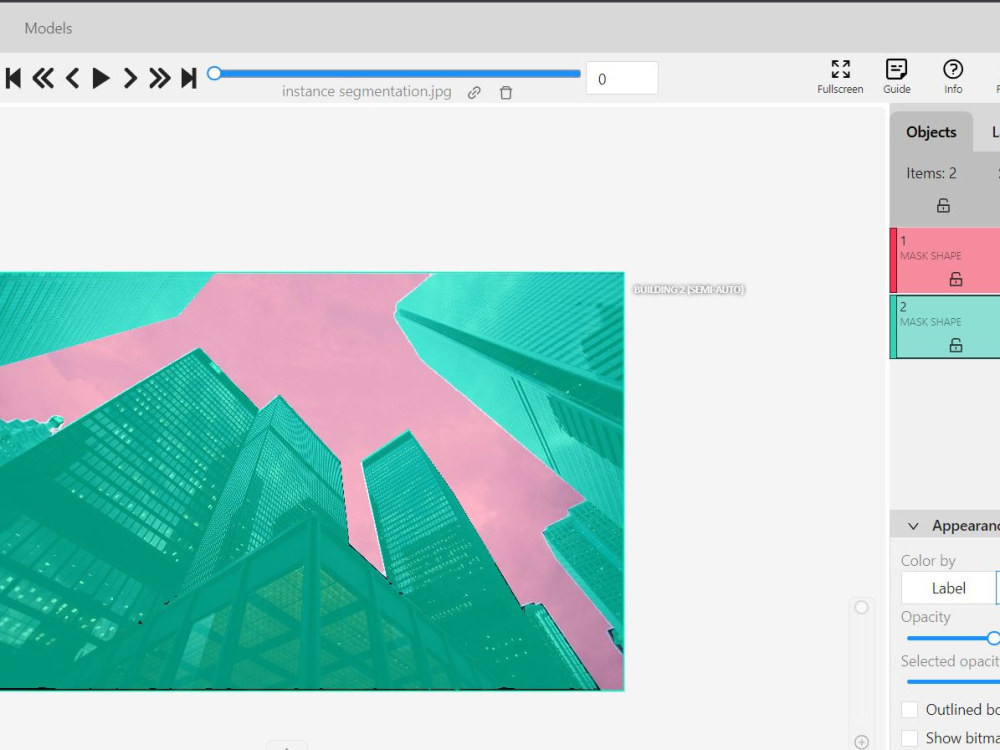Screen dimensions: 1000x750
Task: Delete the current frame with trash icon
Action: pos(505,92)
